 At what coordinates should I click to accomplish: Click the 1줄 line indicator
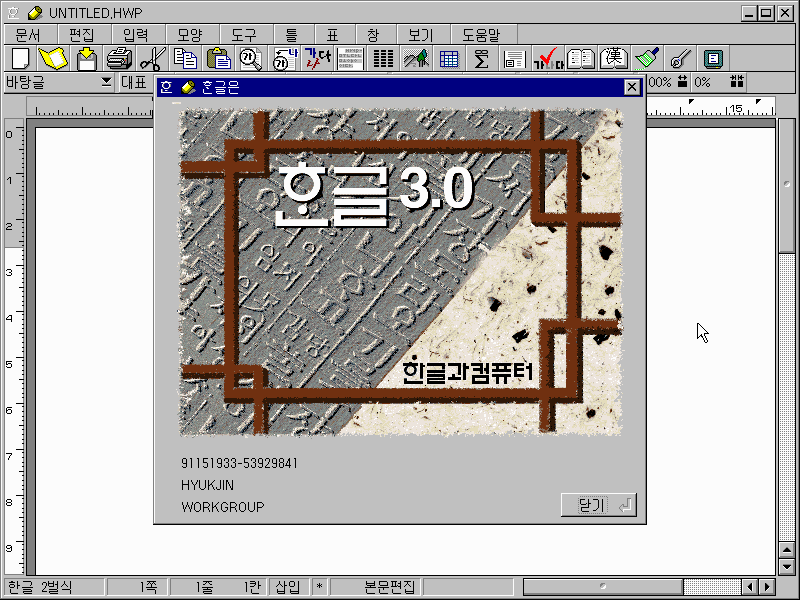(x=204, y=587)
